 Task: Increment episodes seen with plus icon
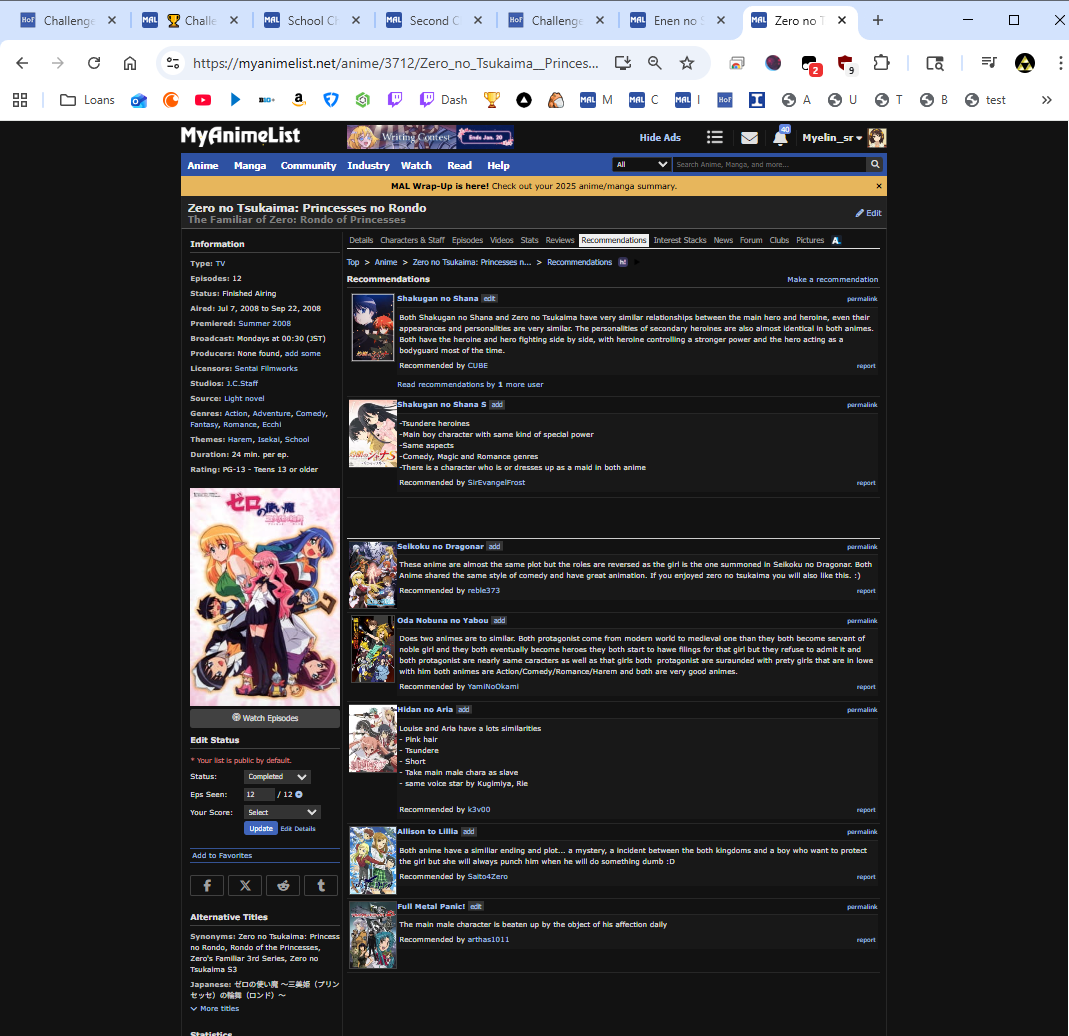click(299, 795)
